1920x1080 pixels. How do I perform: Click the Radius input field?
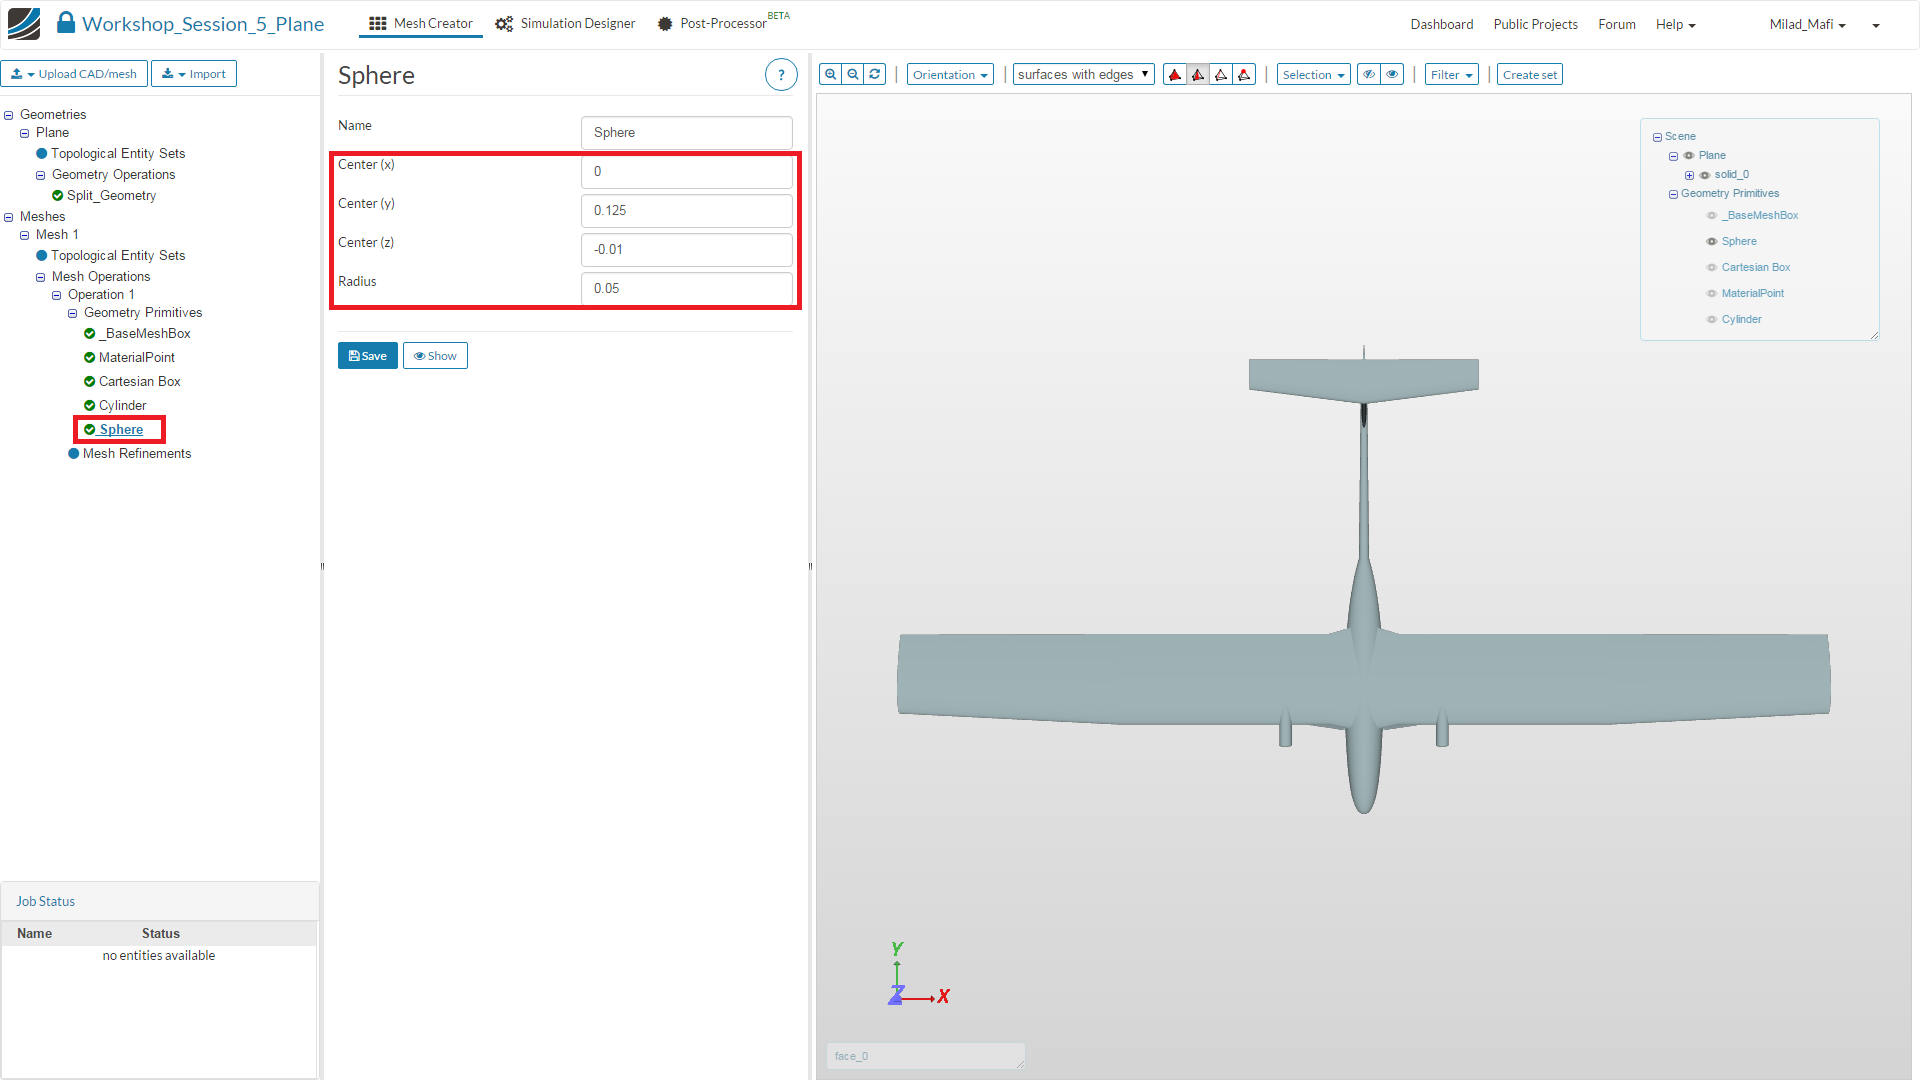click(x=686, y=288)
